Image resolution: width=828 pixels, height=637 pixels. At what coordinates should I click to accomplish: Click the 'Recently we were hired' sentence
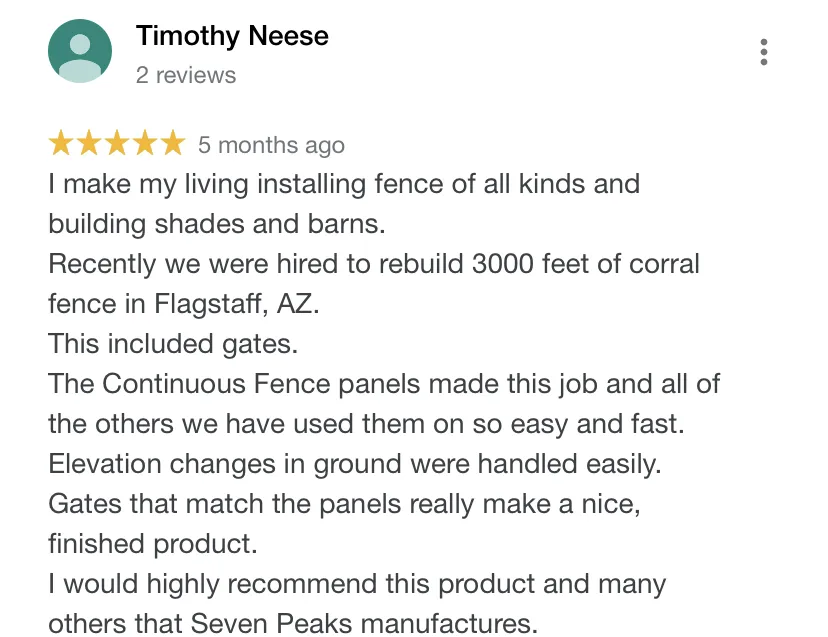374,264
